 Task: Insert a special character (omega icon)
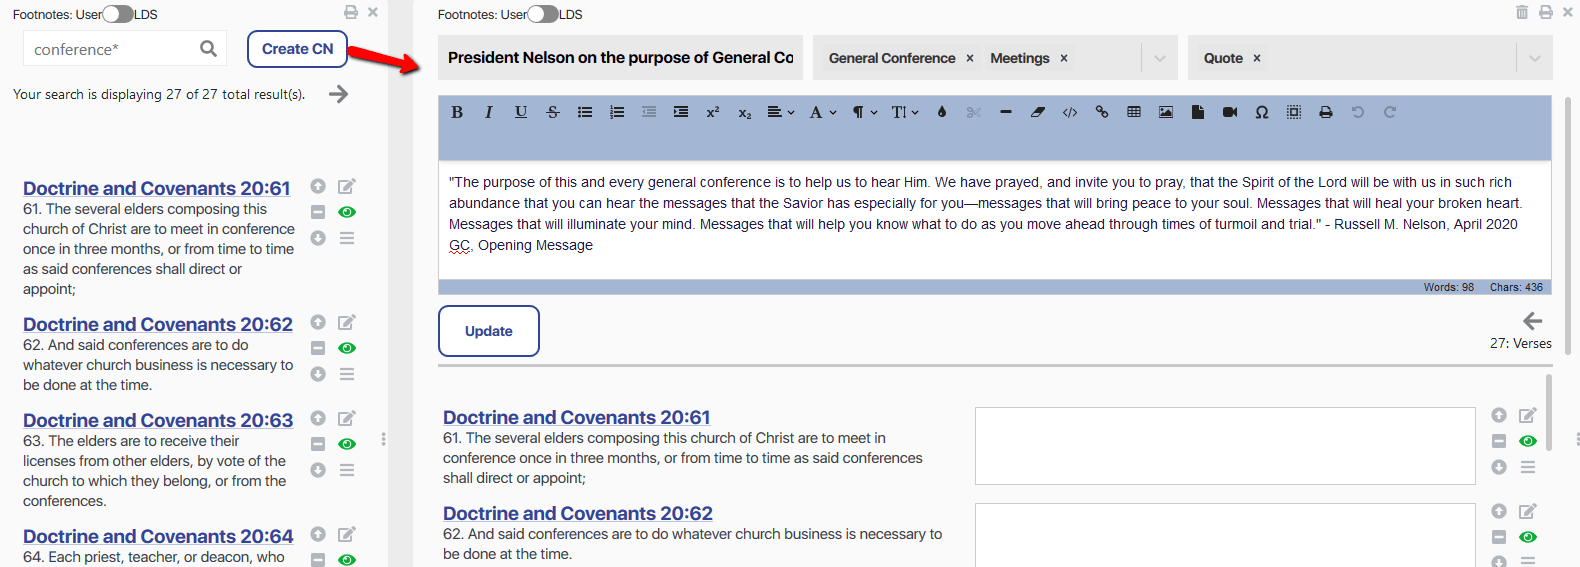(1262, 112)
